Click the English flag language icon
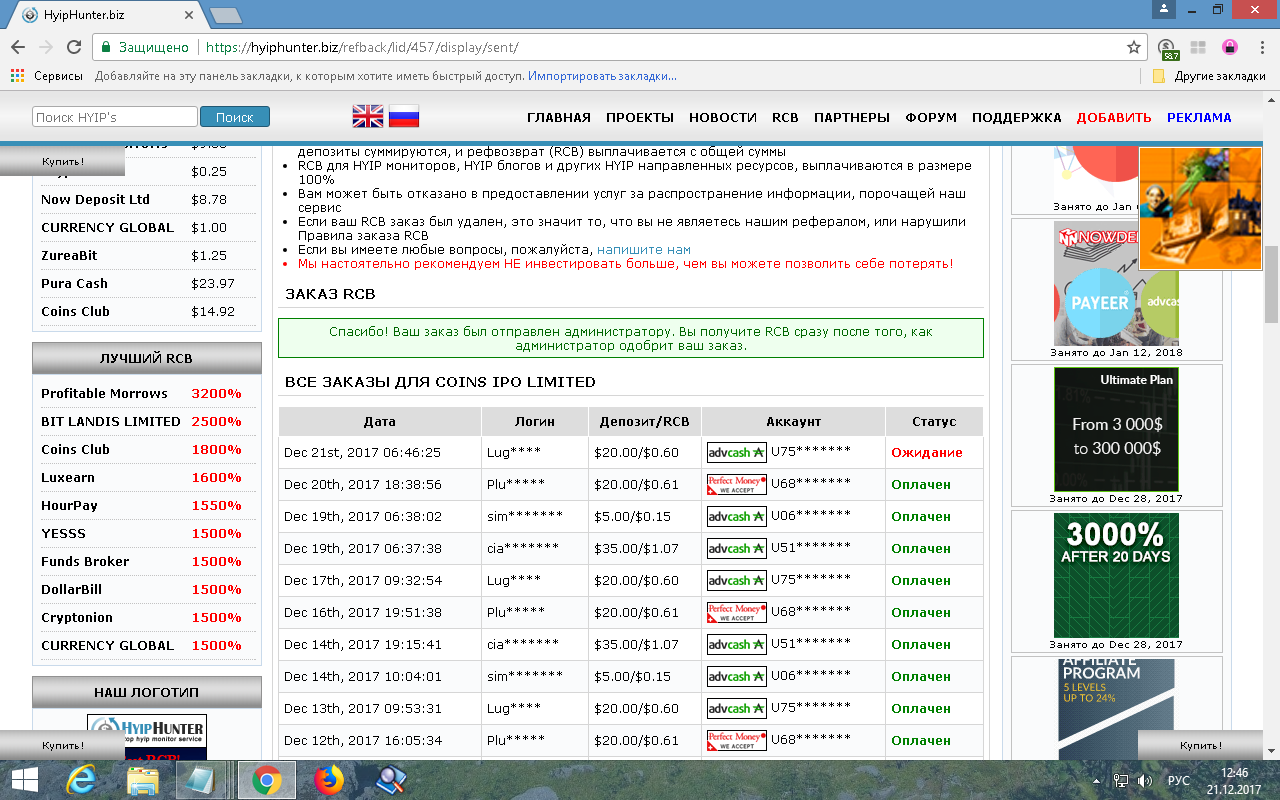1280x800 pixels. click(368, 117)
